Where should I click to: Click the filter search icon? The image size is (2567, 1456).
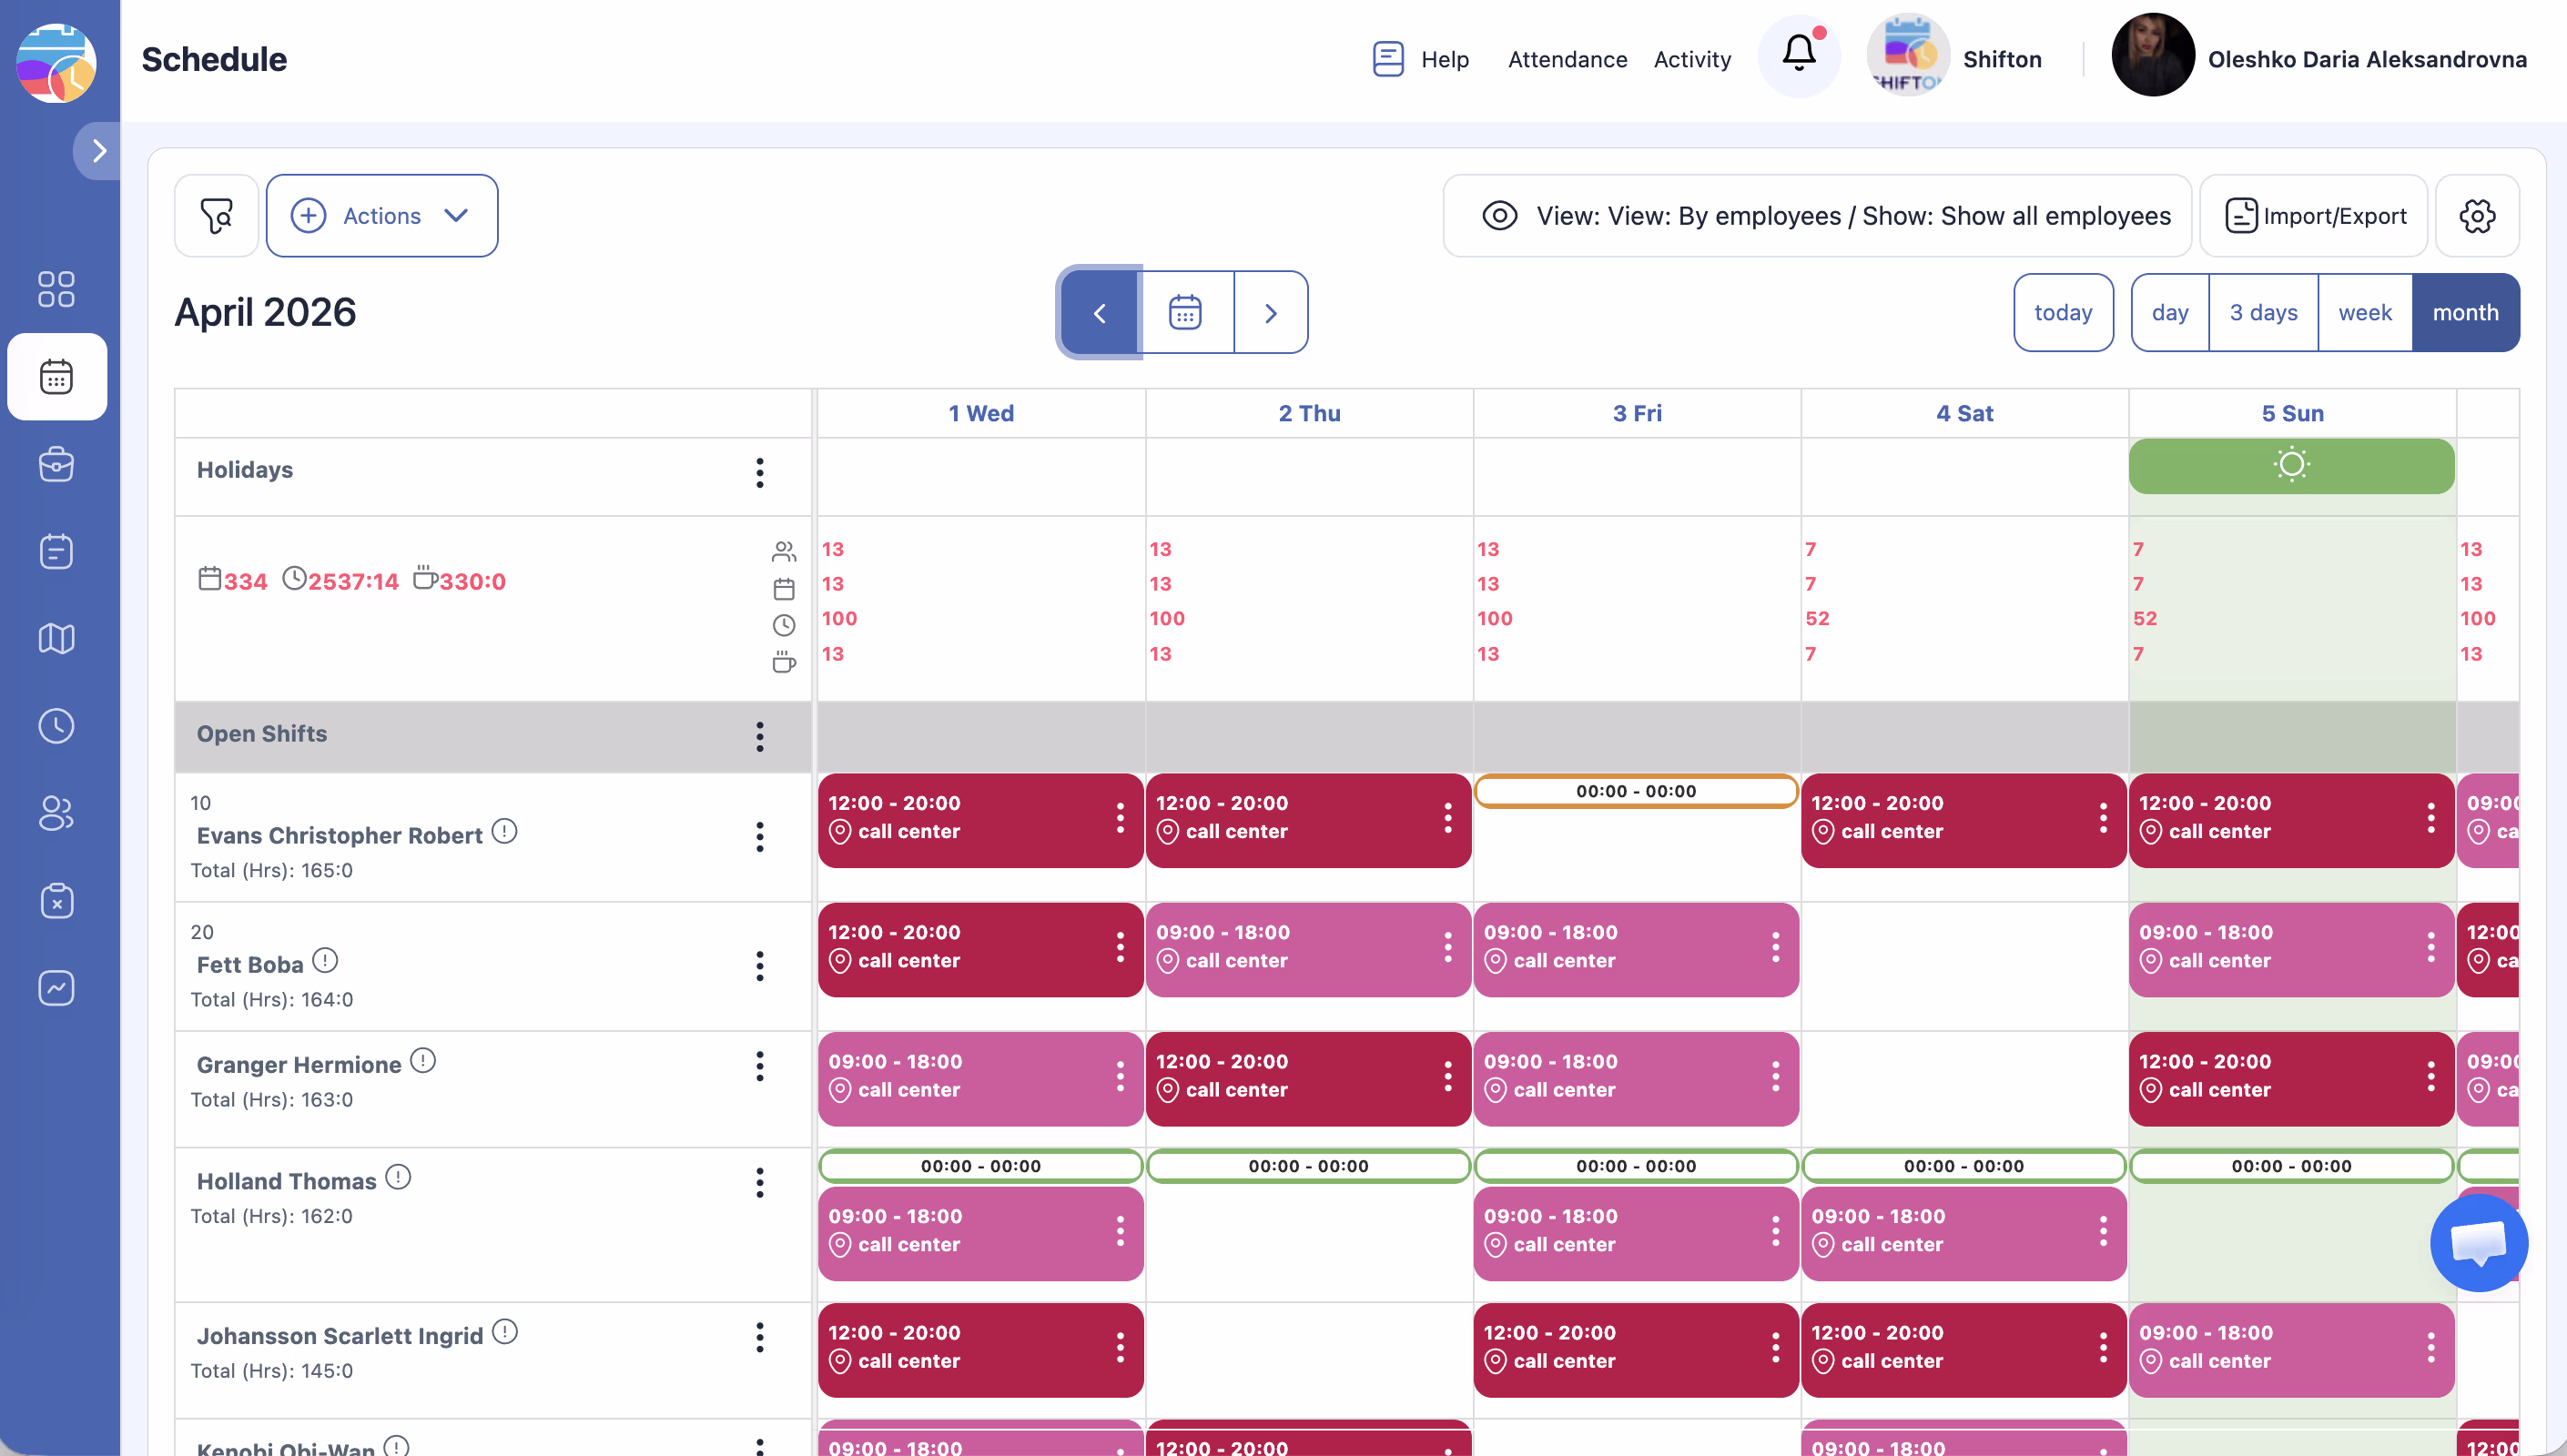(216, 216)
